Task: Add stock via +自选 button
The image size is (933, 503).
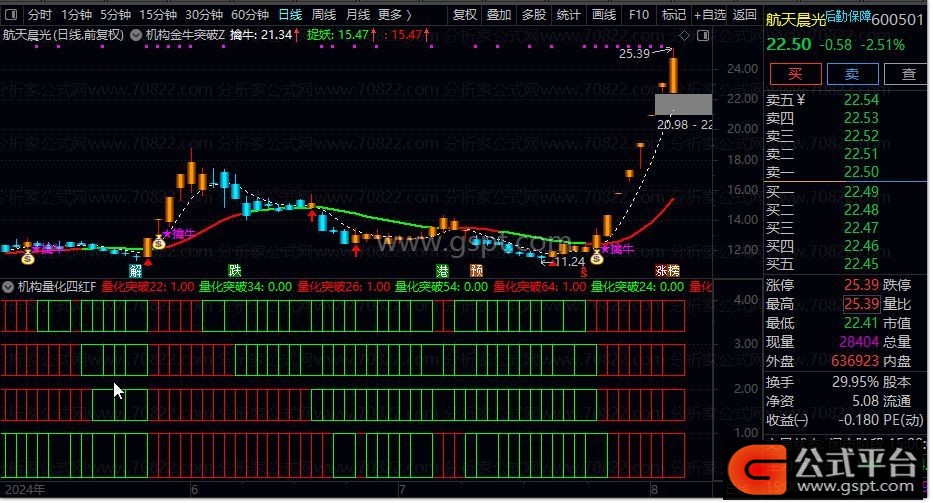Action: [x=710, y=14]
